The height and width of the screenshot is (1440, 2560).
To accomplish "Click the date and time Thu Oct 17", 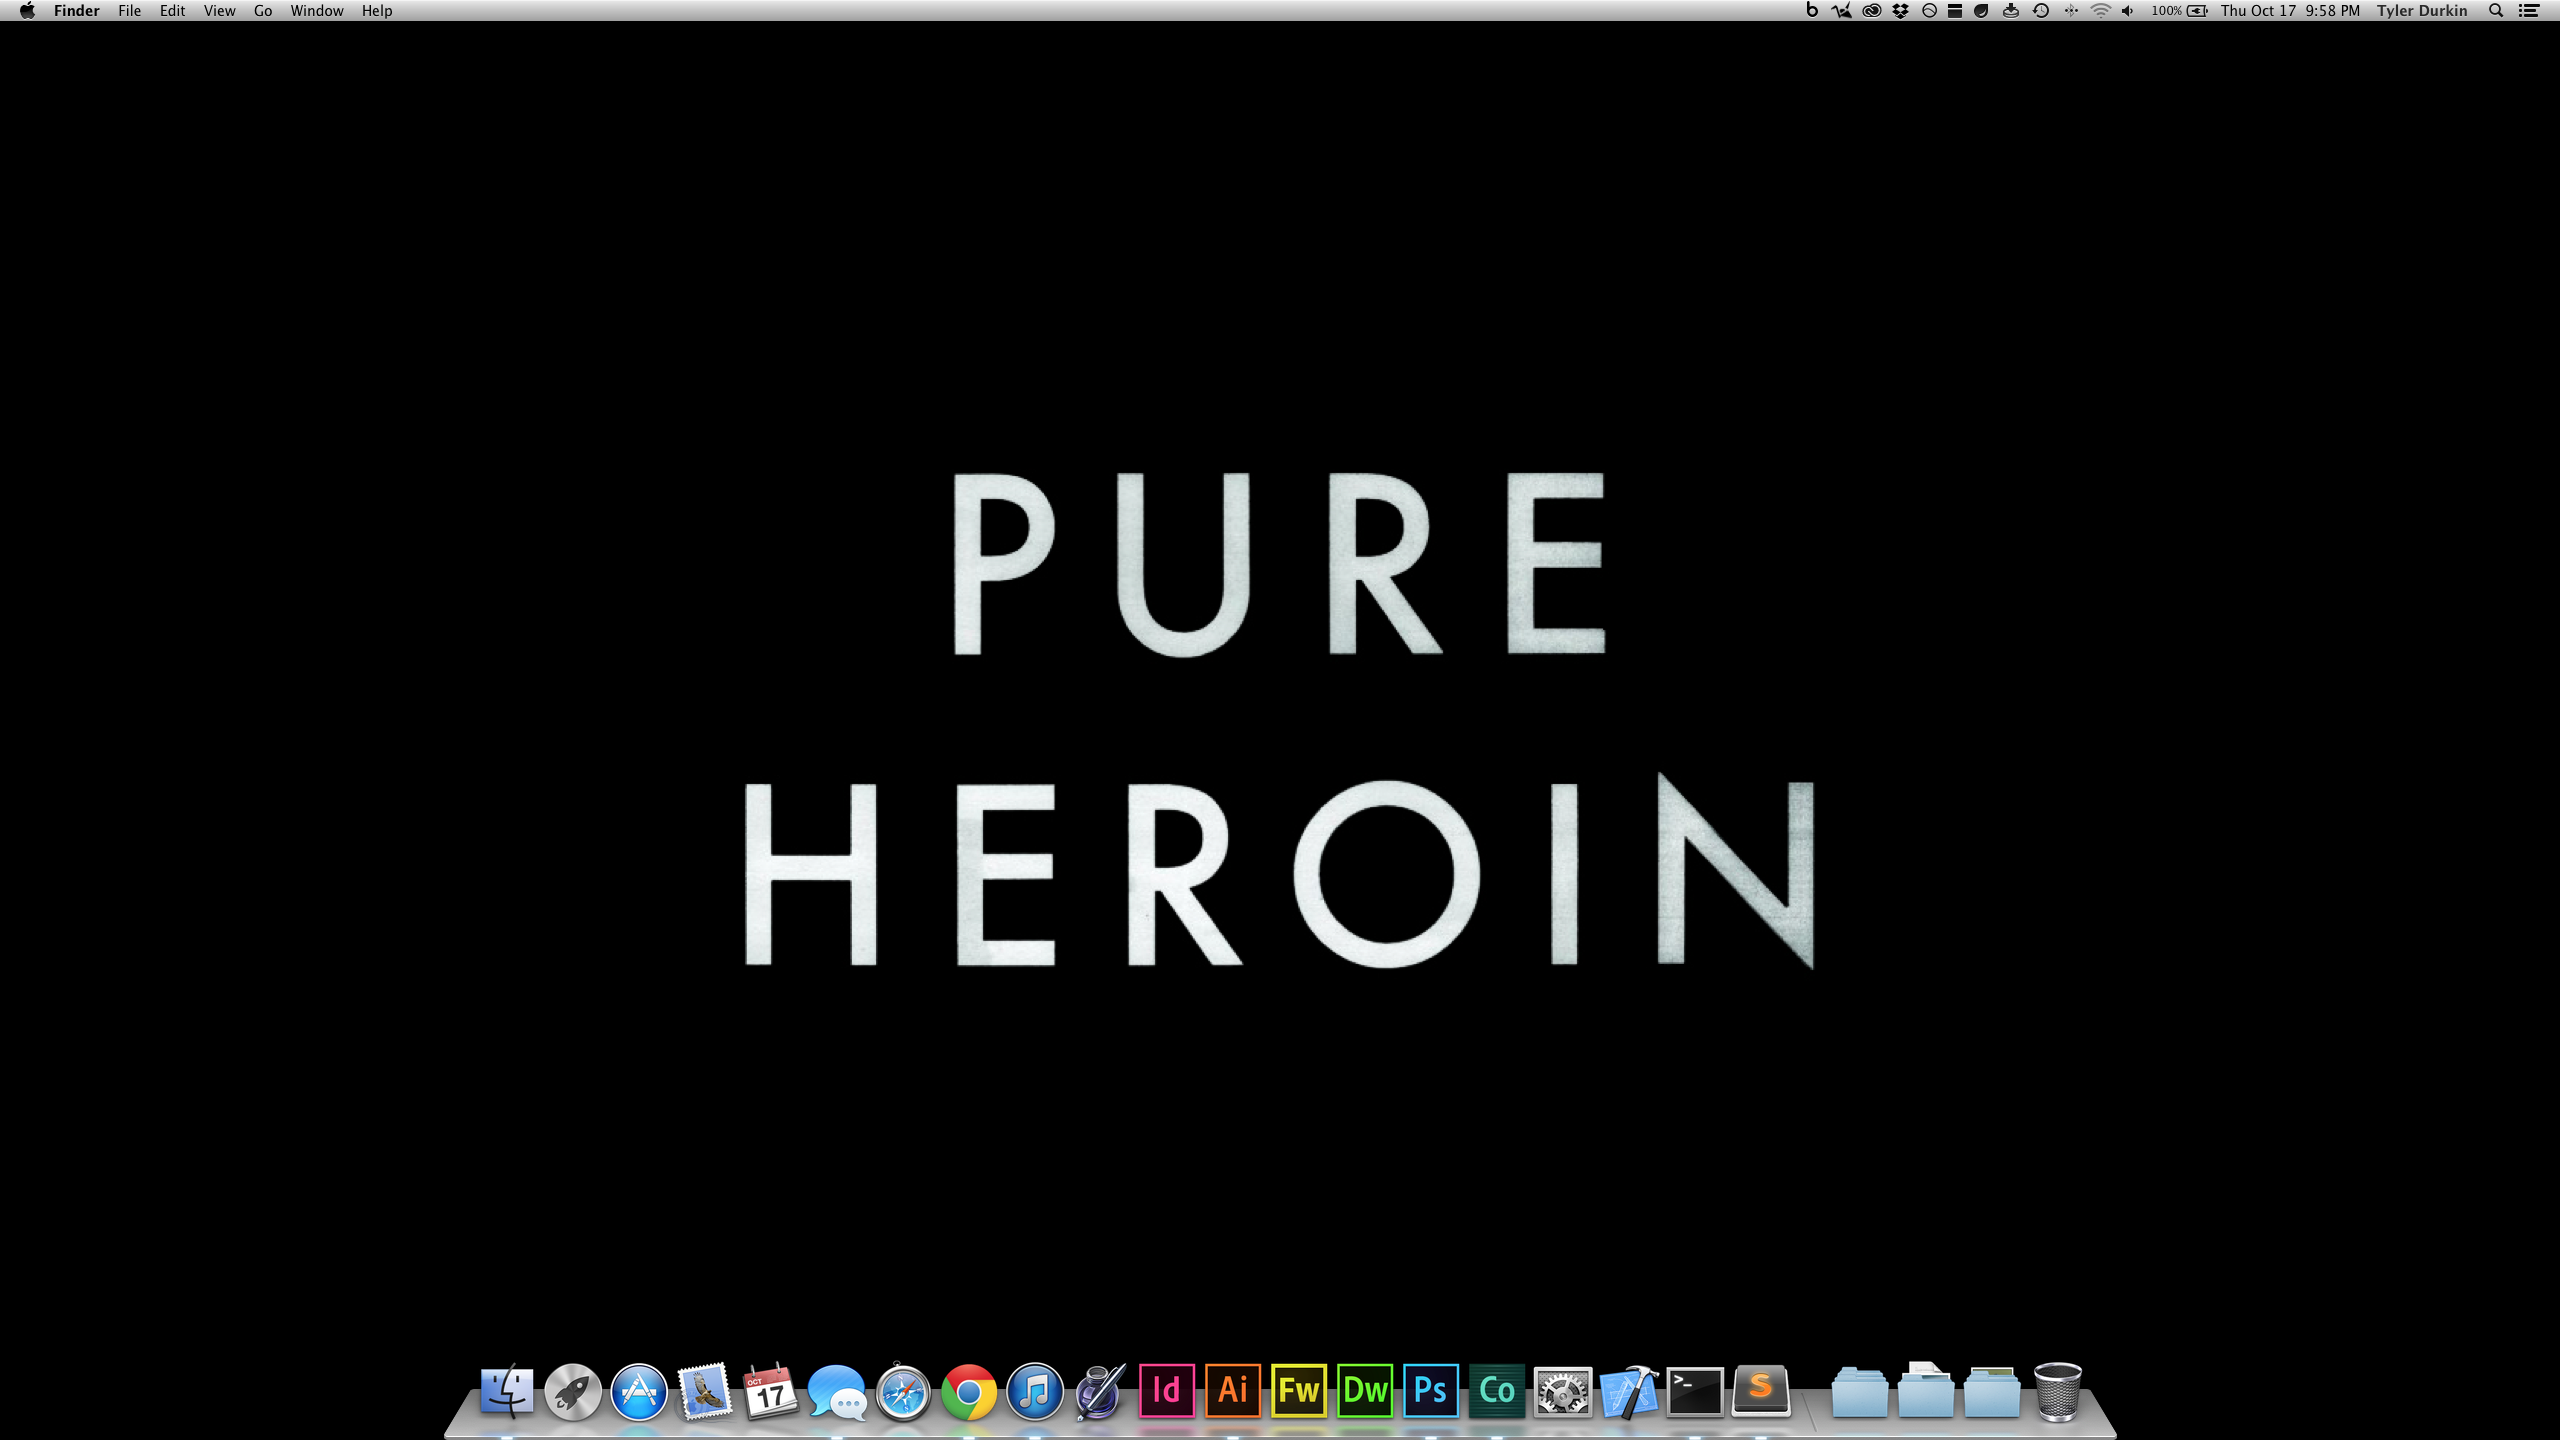I will click(2290, 11).
